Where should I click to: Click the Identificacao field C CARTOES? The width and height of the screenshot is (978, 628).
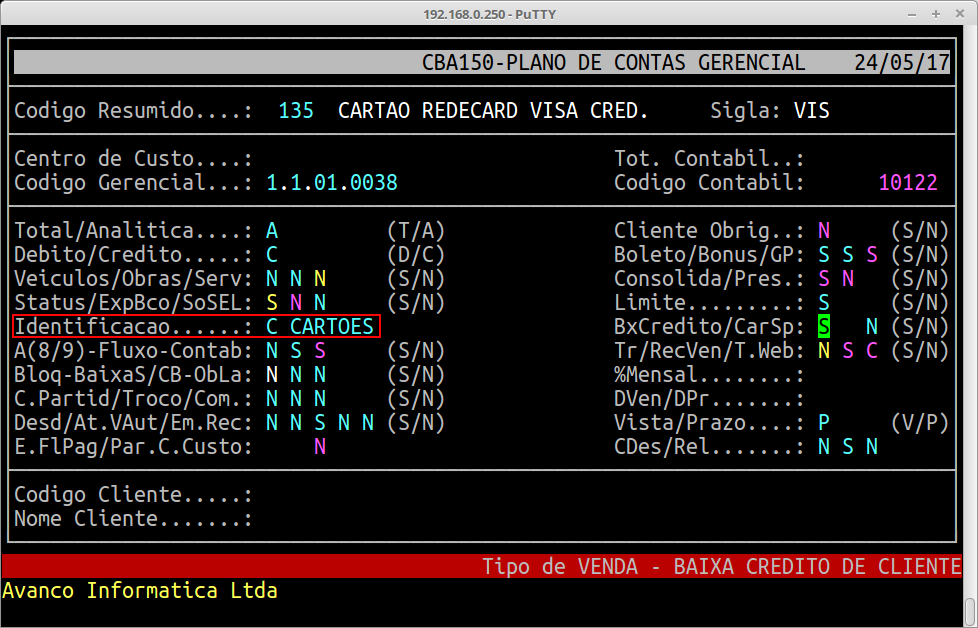(x=320, y=326)
